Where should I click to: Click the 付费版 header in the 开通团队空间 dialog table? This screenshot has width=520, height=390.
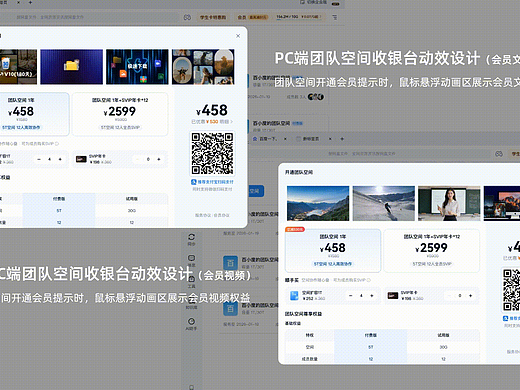pyautogui.click(x=371, y=335)
